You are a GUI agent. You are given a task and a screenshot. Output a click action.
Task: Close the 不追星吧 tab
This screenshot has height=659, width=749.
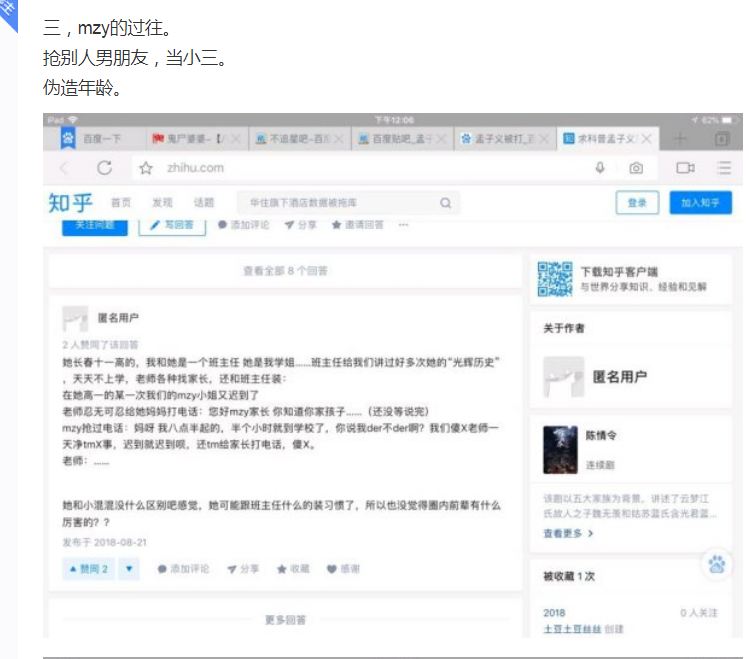click(x=339, y=139)
